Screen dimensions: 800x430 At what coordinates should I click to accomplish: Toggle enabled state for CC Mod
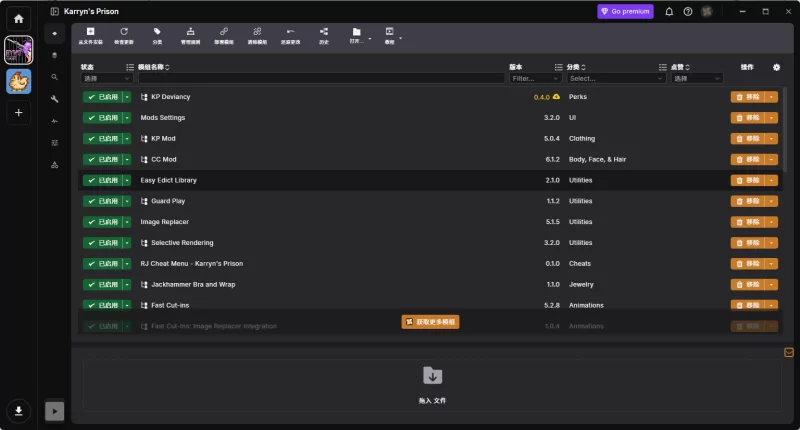103,160
